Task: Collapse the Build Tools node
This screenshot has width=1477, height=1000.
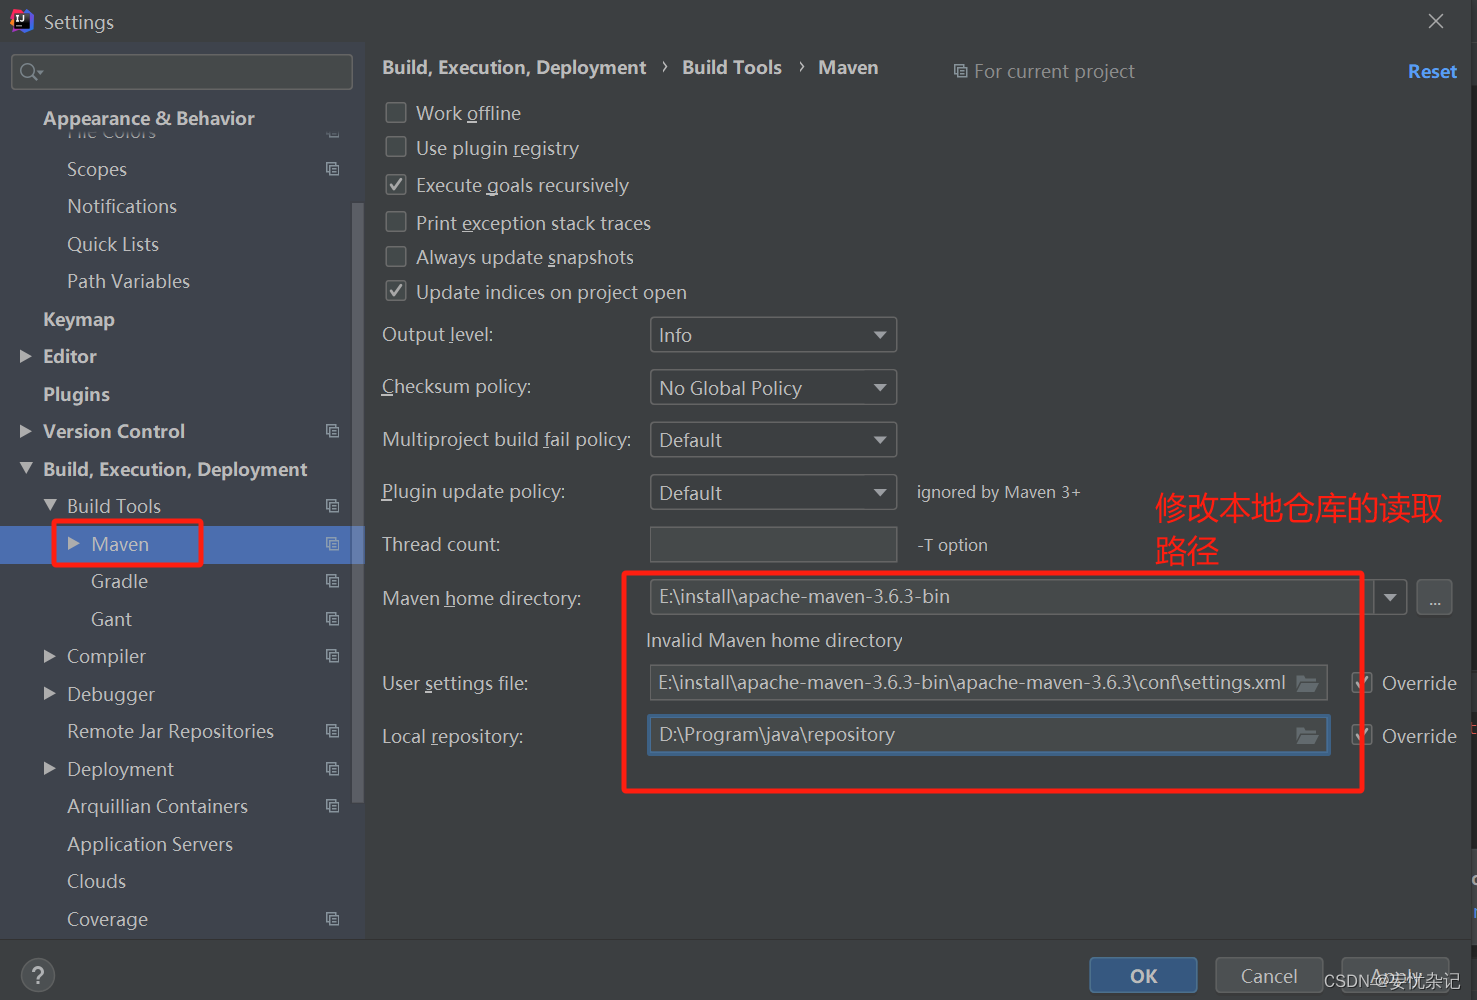Action: pyautogui.click(x=50, y=505)
